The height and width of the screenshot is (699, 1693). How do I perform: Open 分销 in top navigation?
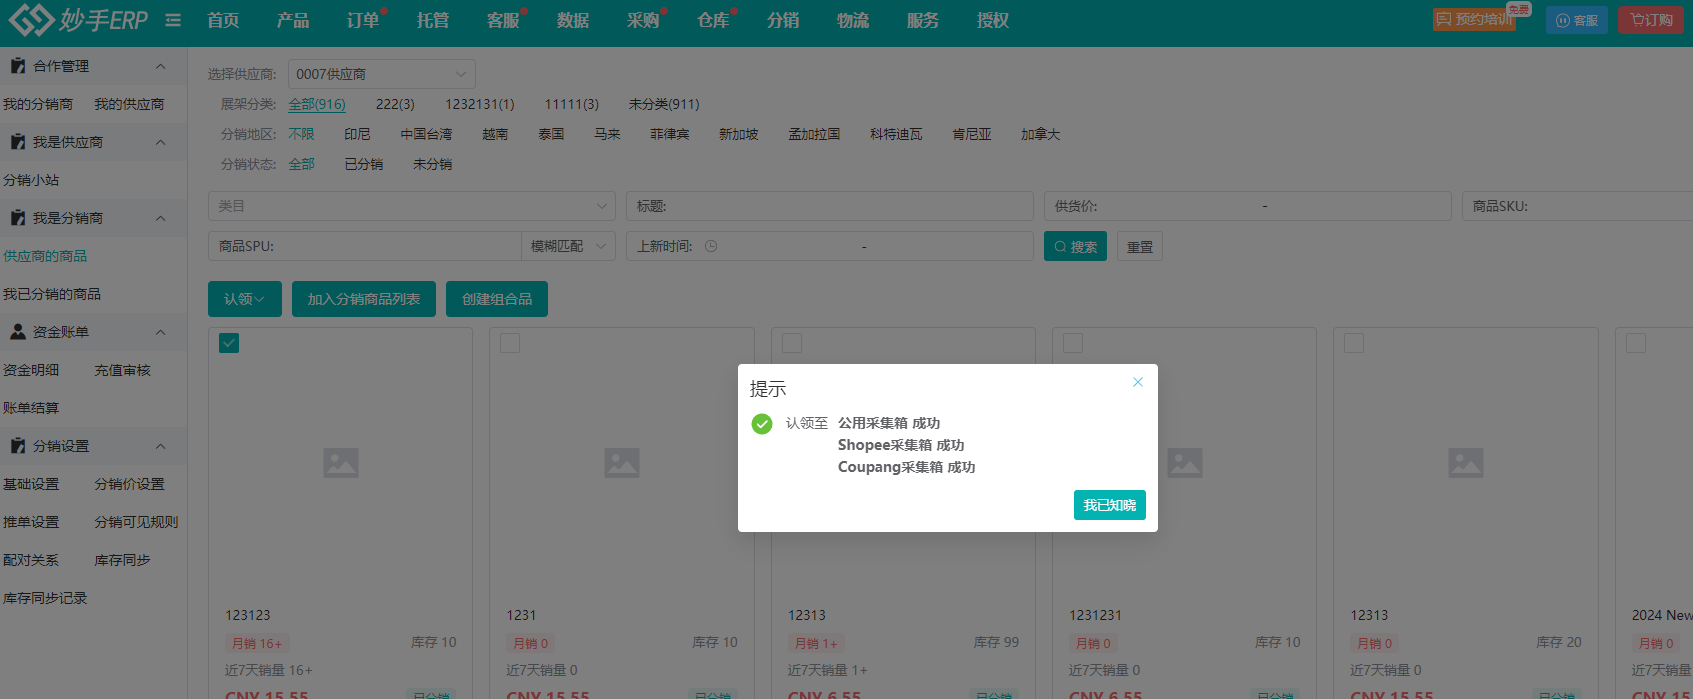[783, 20]
